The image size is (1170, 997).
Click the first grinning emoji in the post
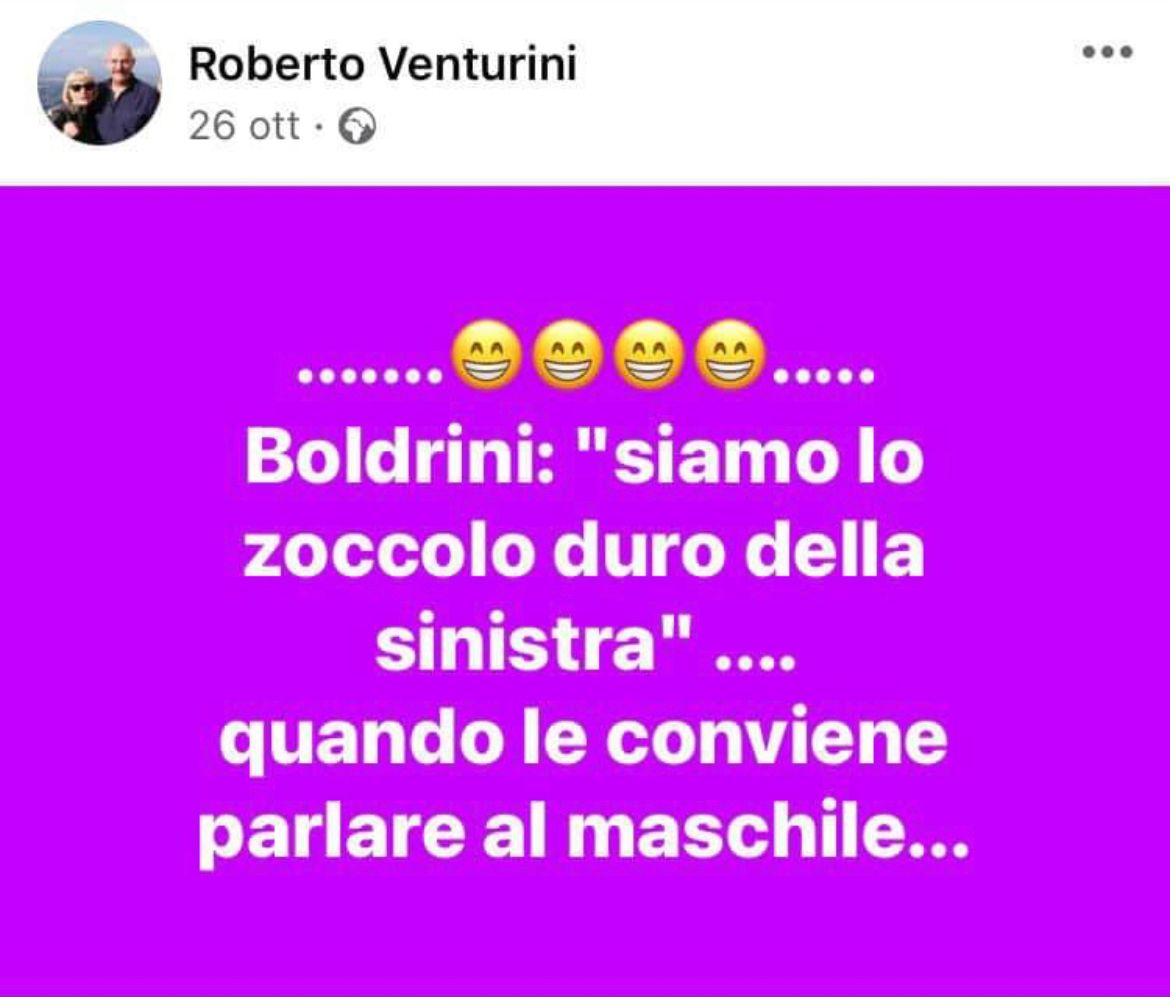487,355
